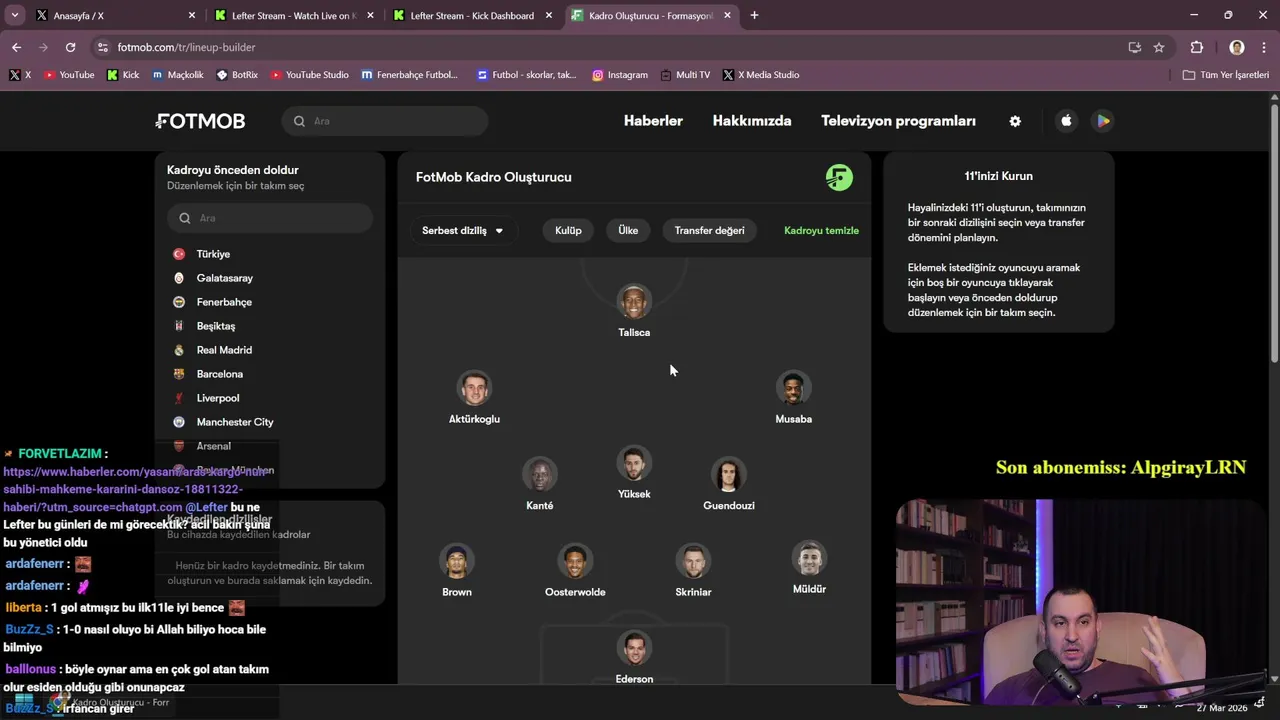Viewport: 1280px width, 720px height.
Task: Open Instagram bookmark
Action: (620, 75)
